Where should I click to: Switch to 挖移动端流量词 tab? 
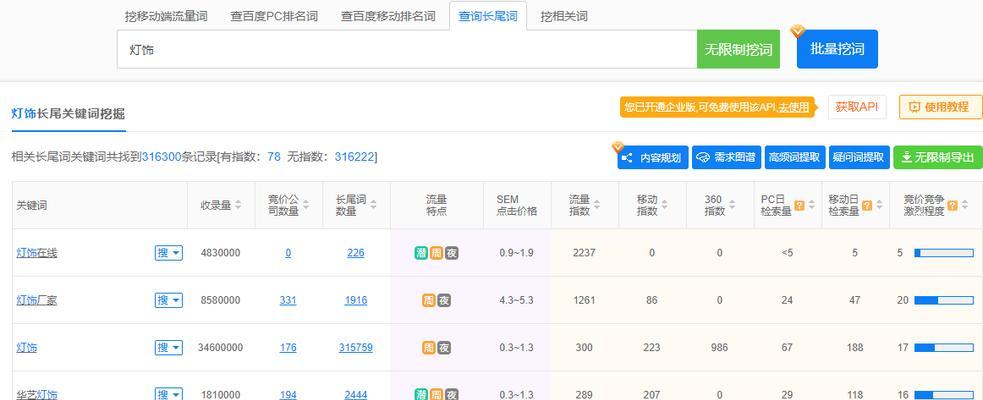click(166, 16)
